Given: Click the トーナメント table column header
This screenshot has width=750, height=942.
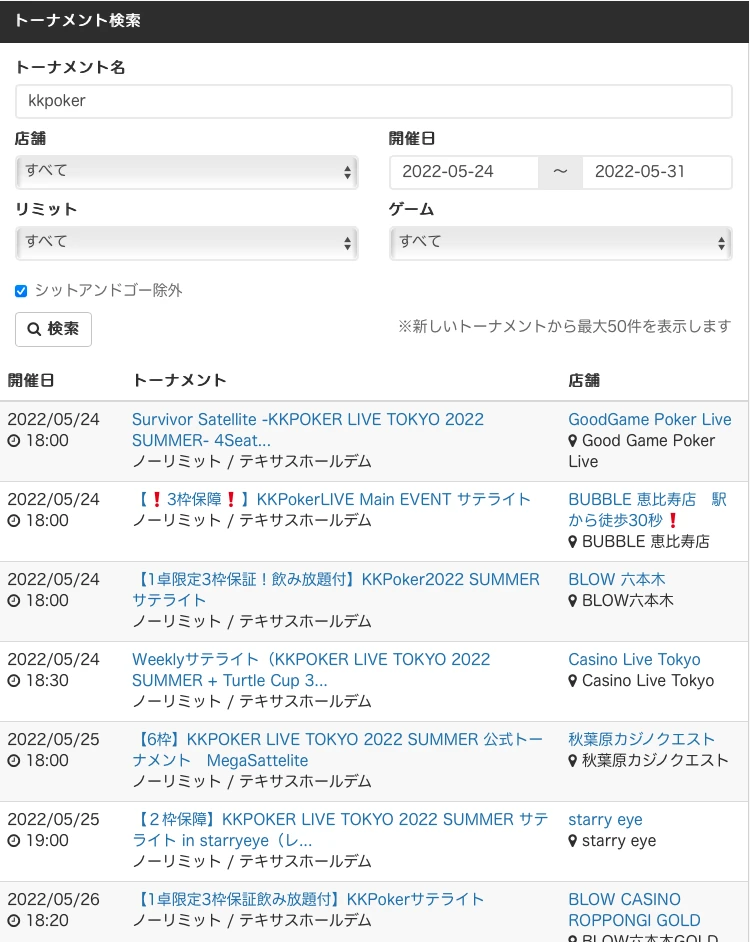Looking at the screenshot, I should pyautogui.click(x=179, y=380).
